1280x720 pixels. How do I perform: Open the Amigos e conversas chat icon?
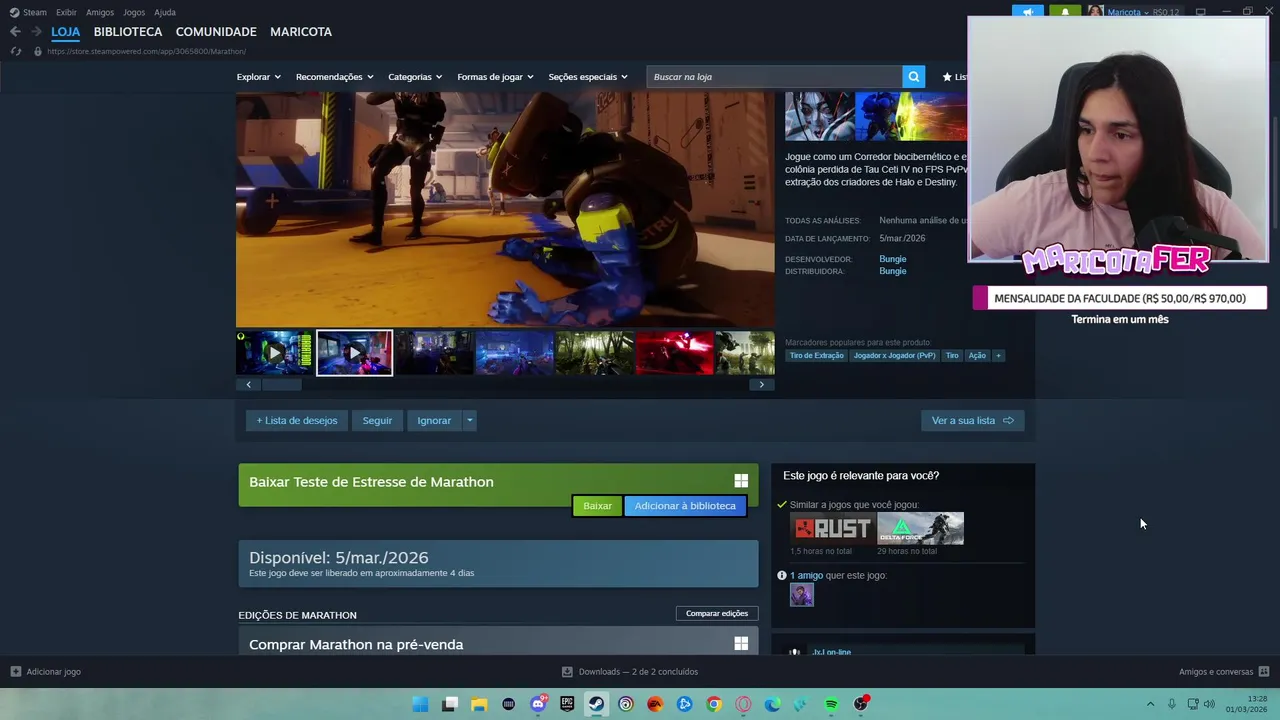click(1263, 672)
